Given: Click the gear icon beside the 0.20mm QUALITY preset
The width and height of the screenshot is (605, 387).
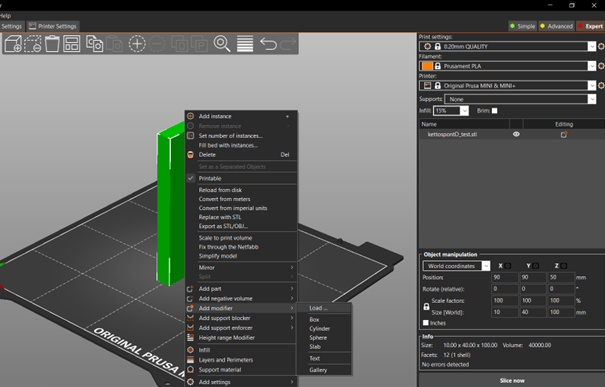Looking at the screenshot, I should (601, 46).
